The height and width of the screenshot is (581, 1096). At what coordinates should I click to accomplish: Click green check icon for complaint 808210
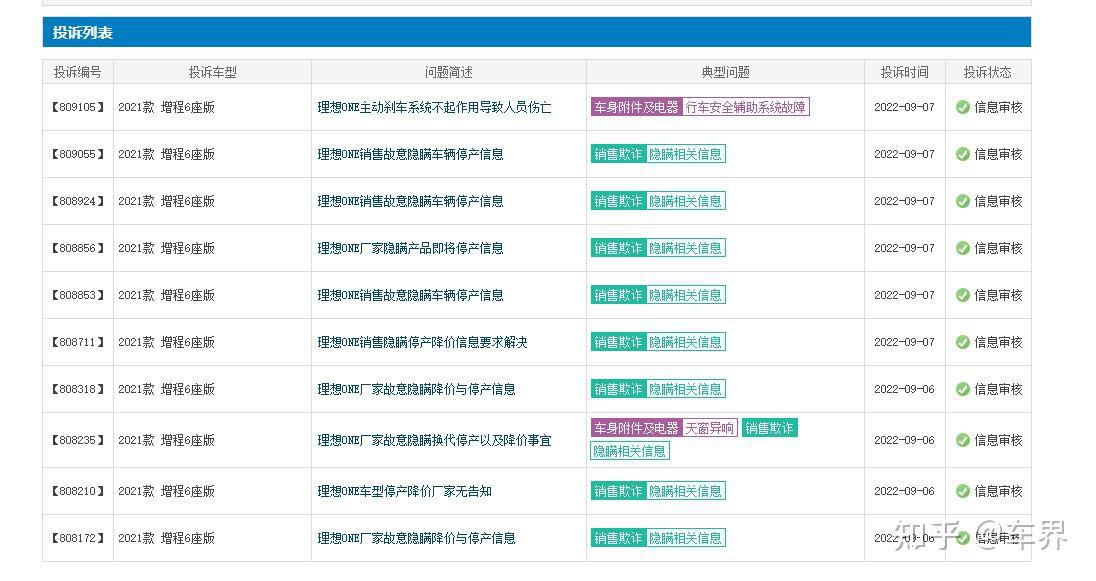click(x=962, y=491)
